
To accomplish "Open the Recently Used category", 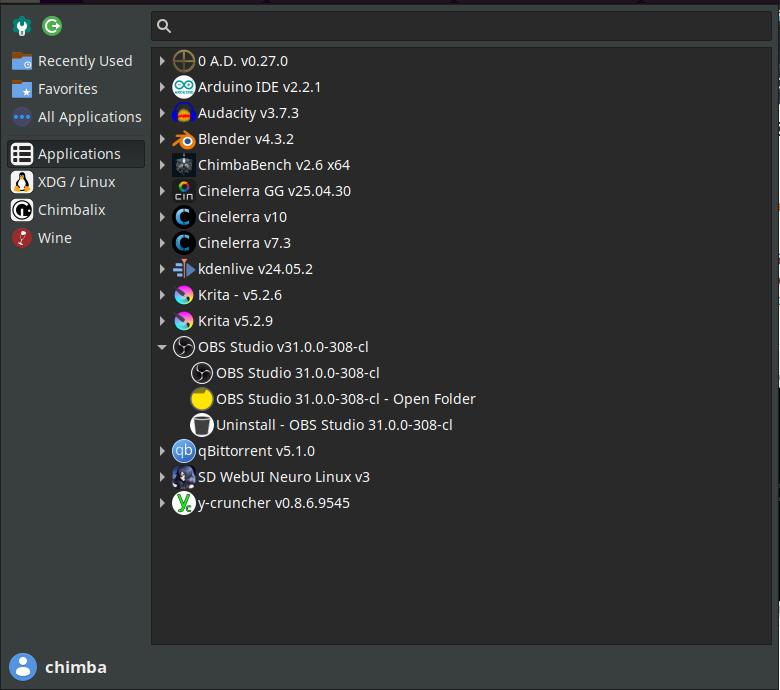I will pyautogui.click(x=76, y=61).
